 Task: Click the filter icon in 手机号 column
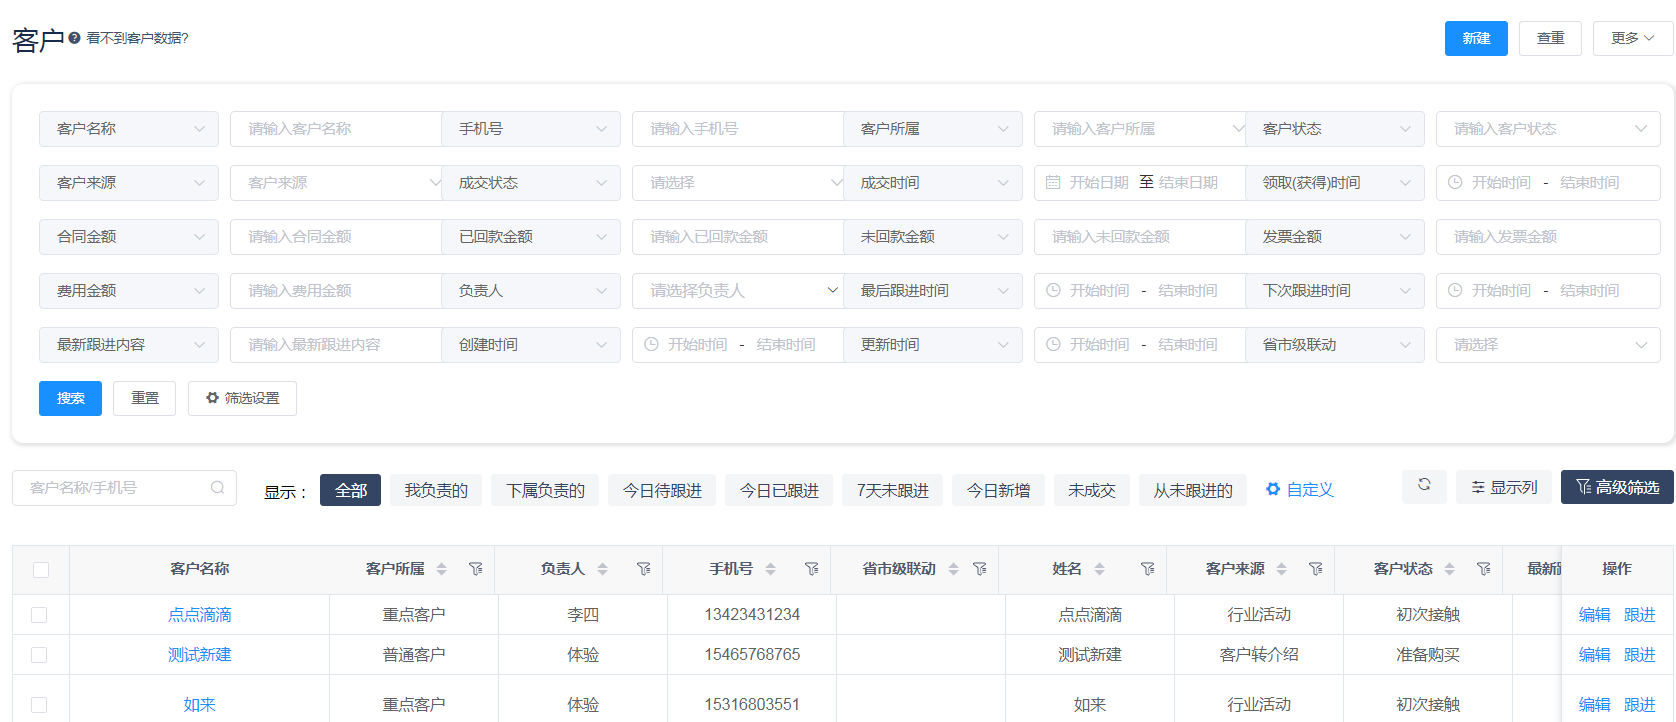point(812,569)
